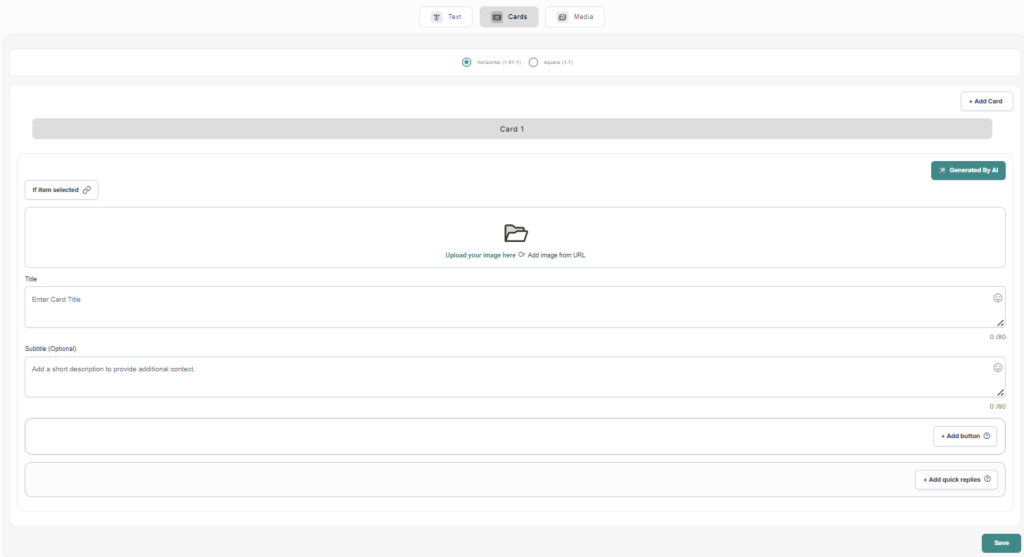The height and width of the screenshot is (557, 1024).
Task: Select the Cards tab
Action: pos(509,17)
